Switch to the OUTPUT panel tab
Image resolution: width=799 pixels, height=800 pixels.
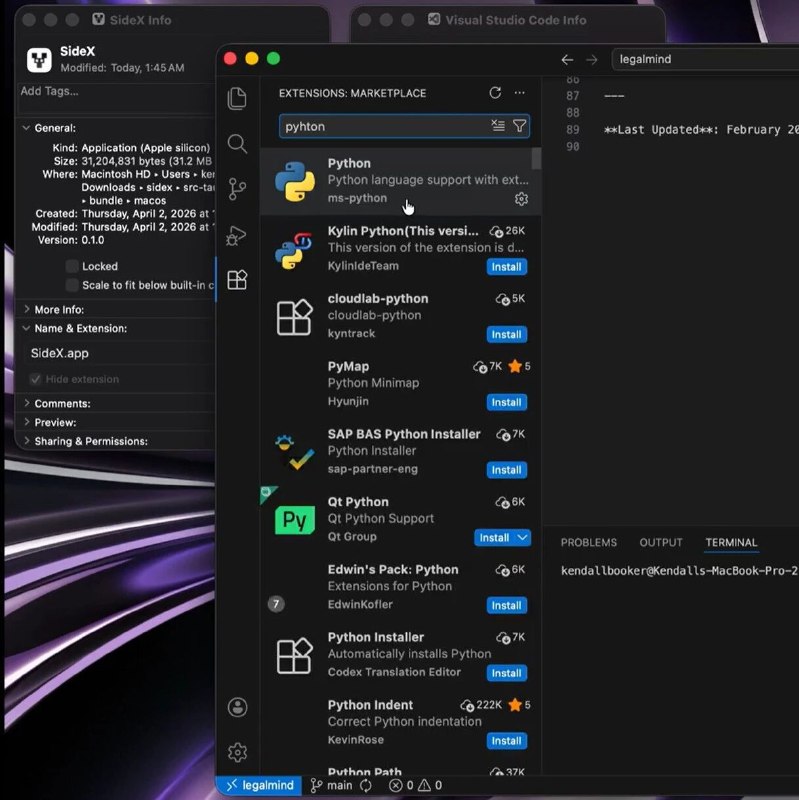point(661,542)
